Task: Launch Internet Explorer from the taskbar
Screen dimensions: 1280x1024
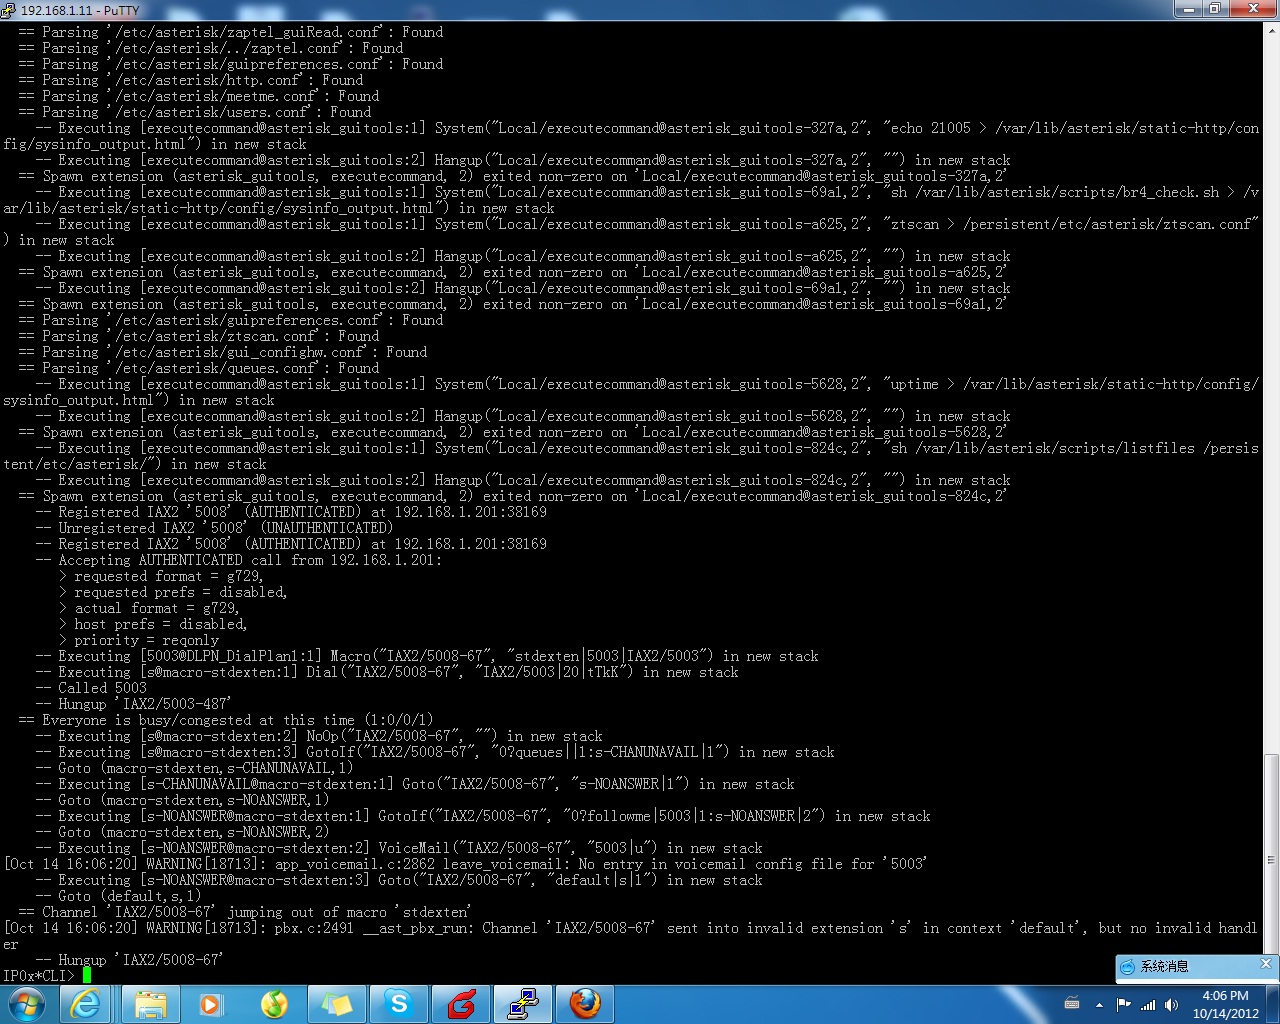Action: point(87,1004)
